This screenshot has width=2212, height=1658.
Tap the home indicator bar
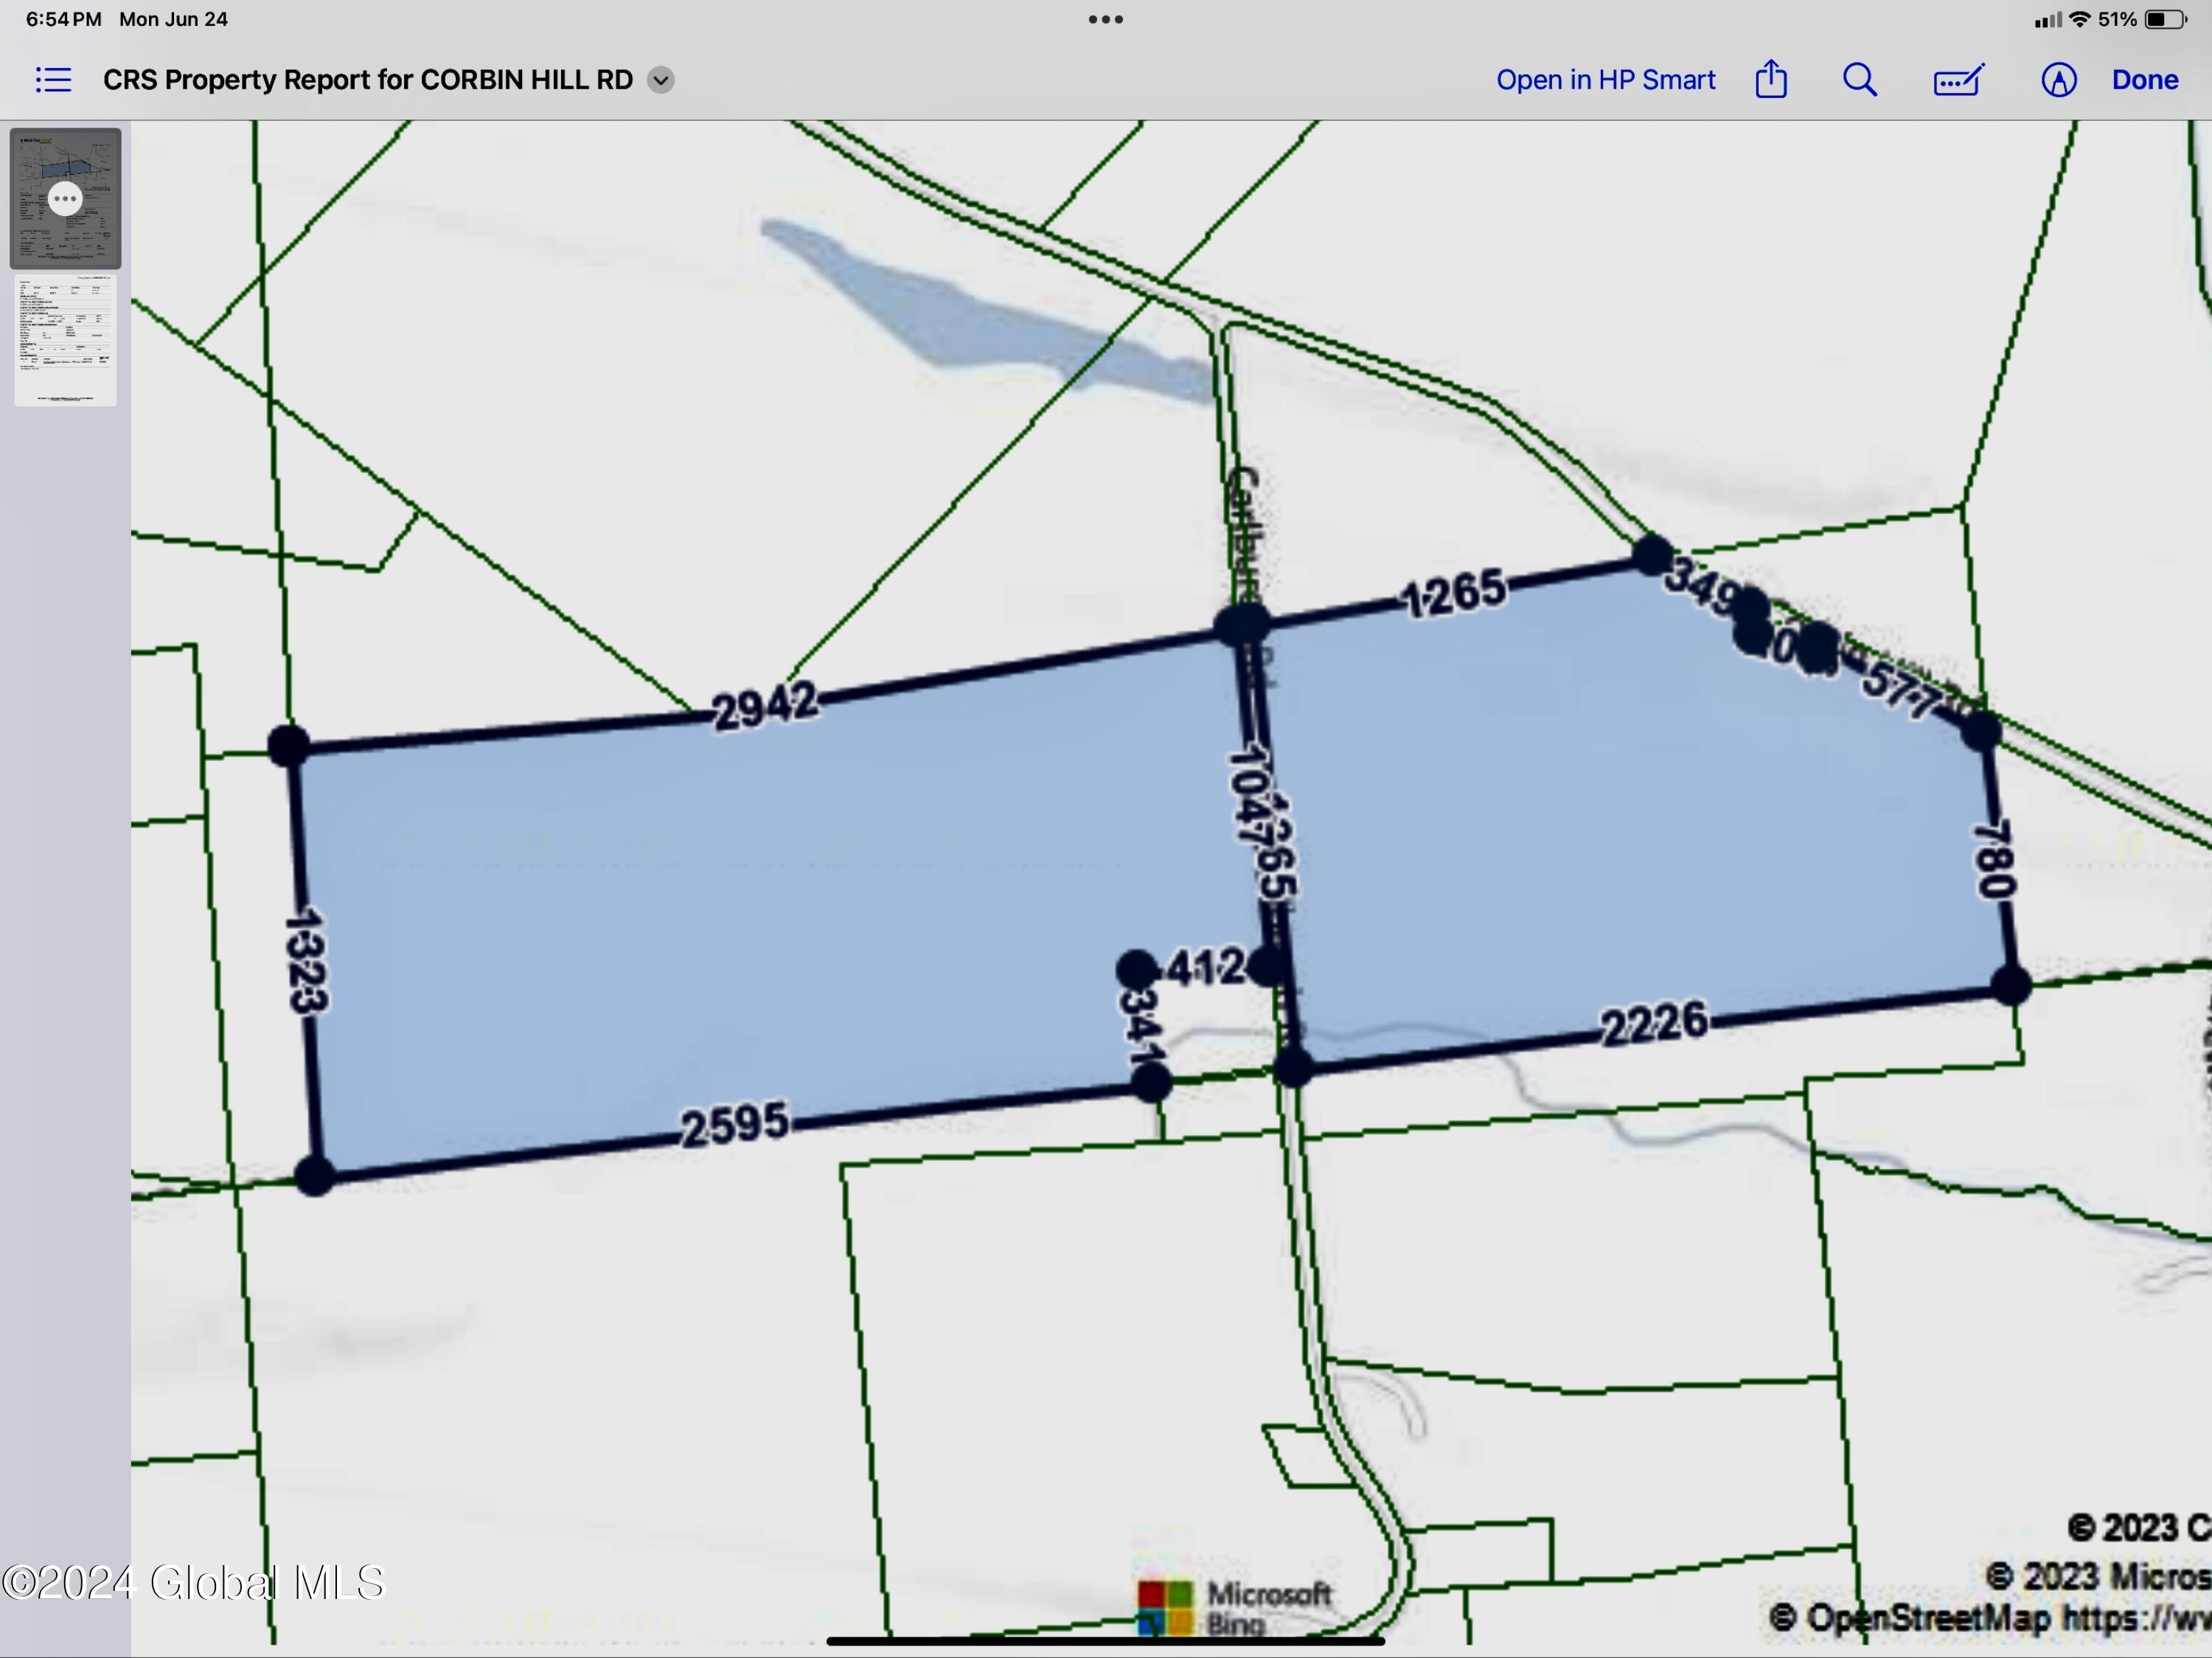coord(1105,1641)
